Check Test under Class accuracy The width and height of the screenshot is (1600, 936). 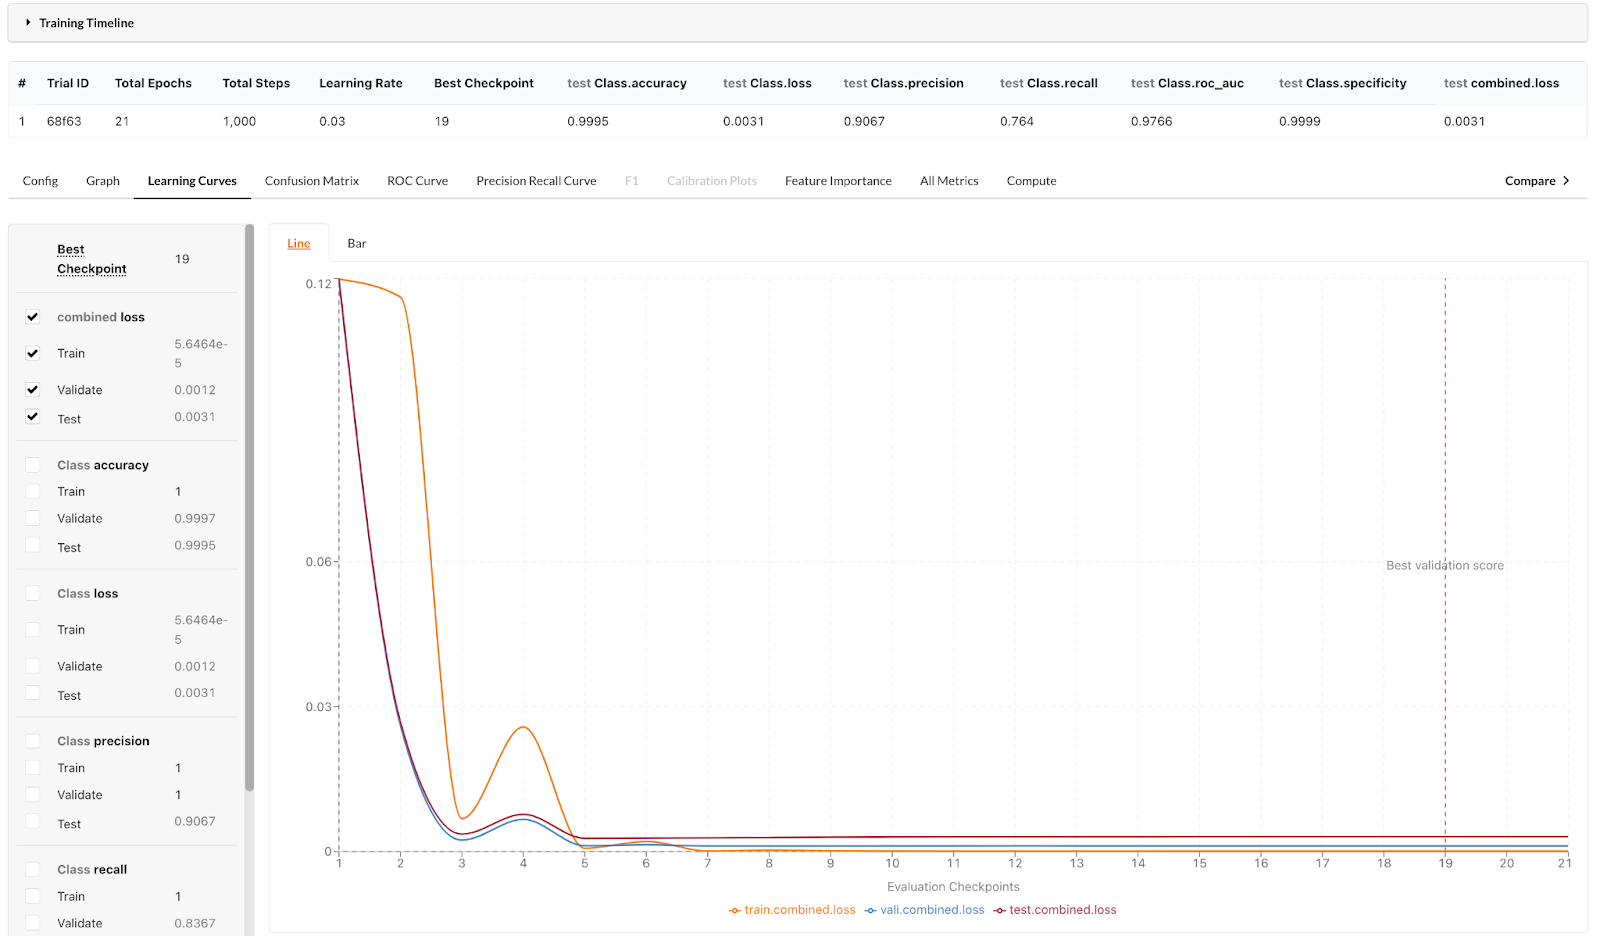pyautogui.click(x=33, y=546)
